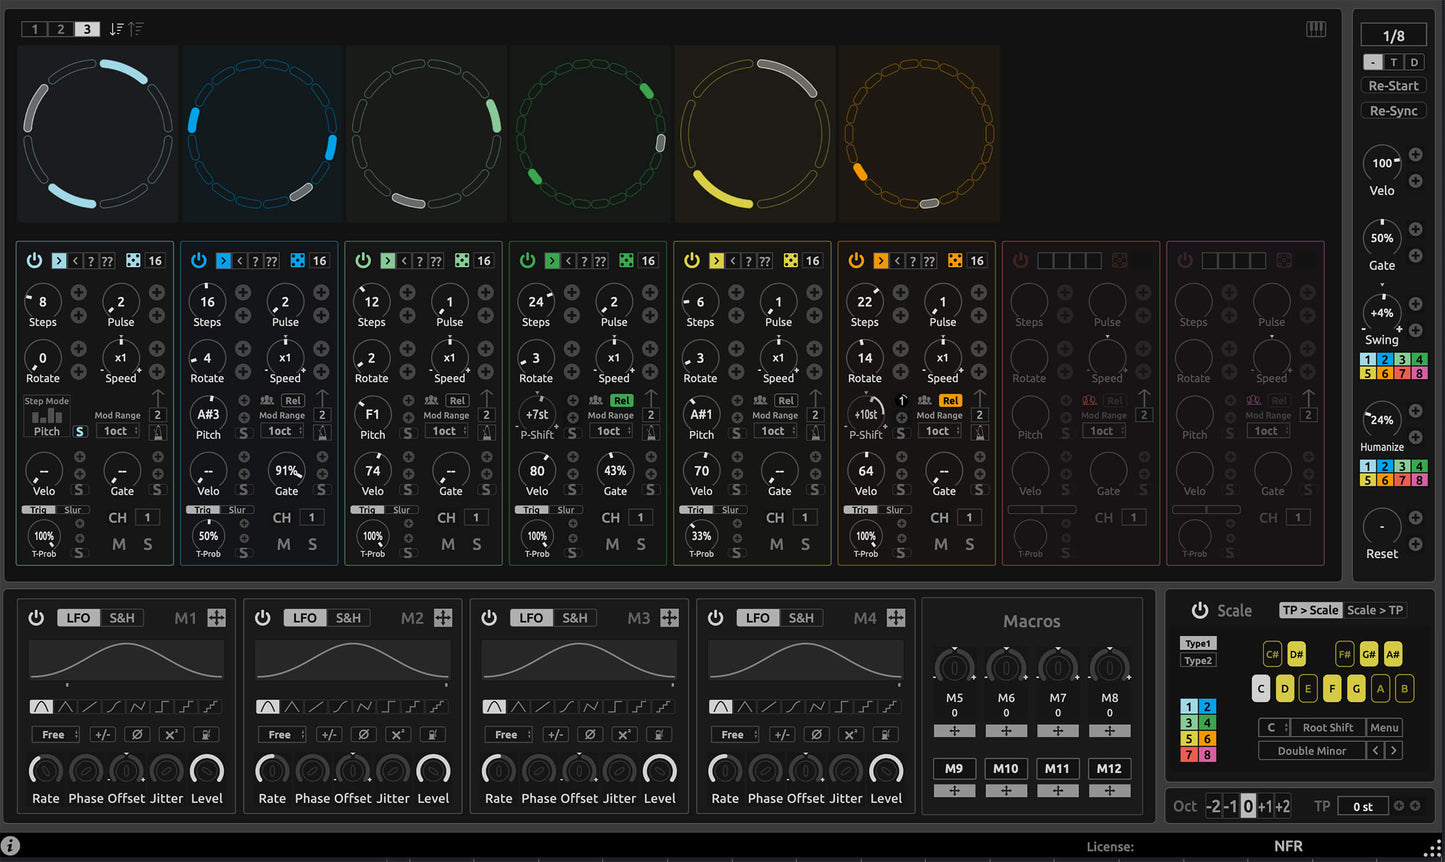Screen dimensions: 1445x862
Task: Select the Scale > TP tab
Action: (x=1375, y=610)
